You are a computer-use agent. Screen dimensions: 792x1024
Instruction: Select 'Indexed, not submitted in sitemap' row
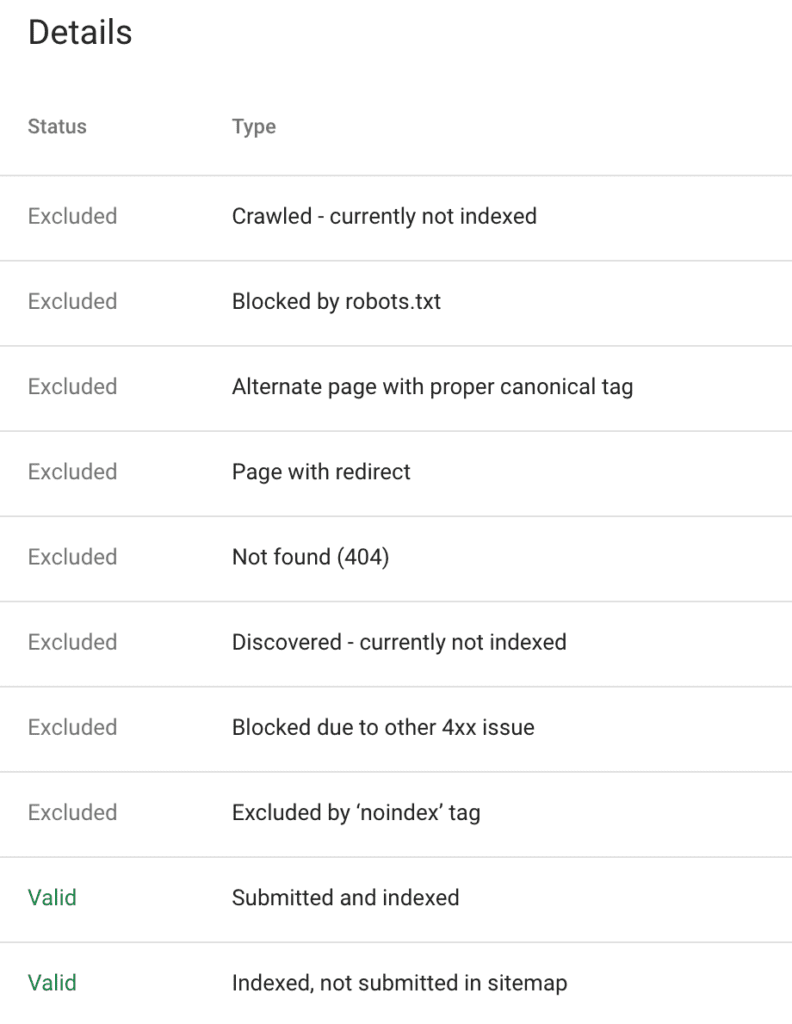click(x=399, y=982)
